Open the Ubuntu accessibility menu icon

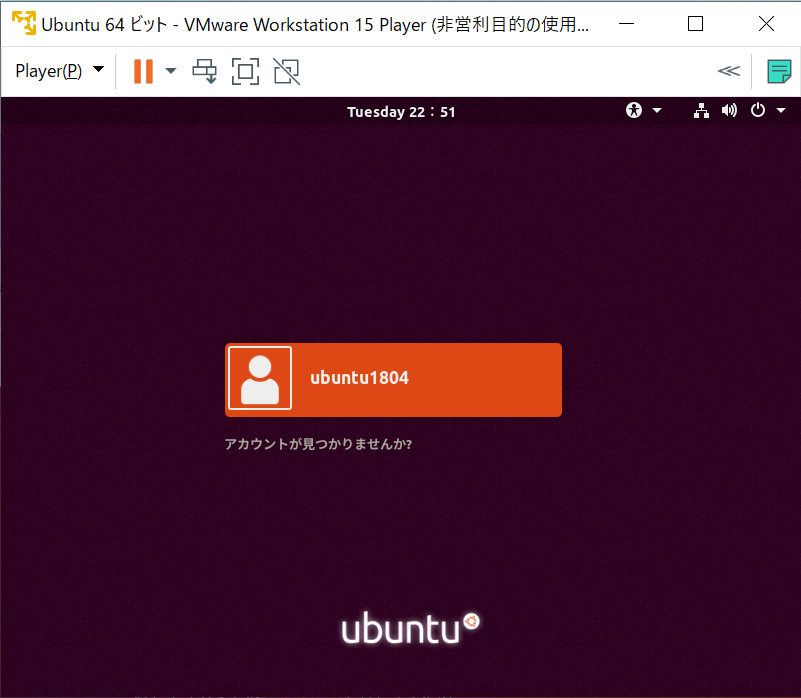(x=634, y=110)
